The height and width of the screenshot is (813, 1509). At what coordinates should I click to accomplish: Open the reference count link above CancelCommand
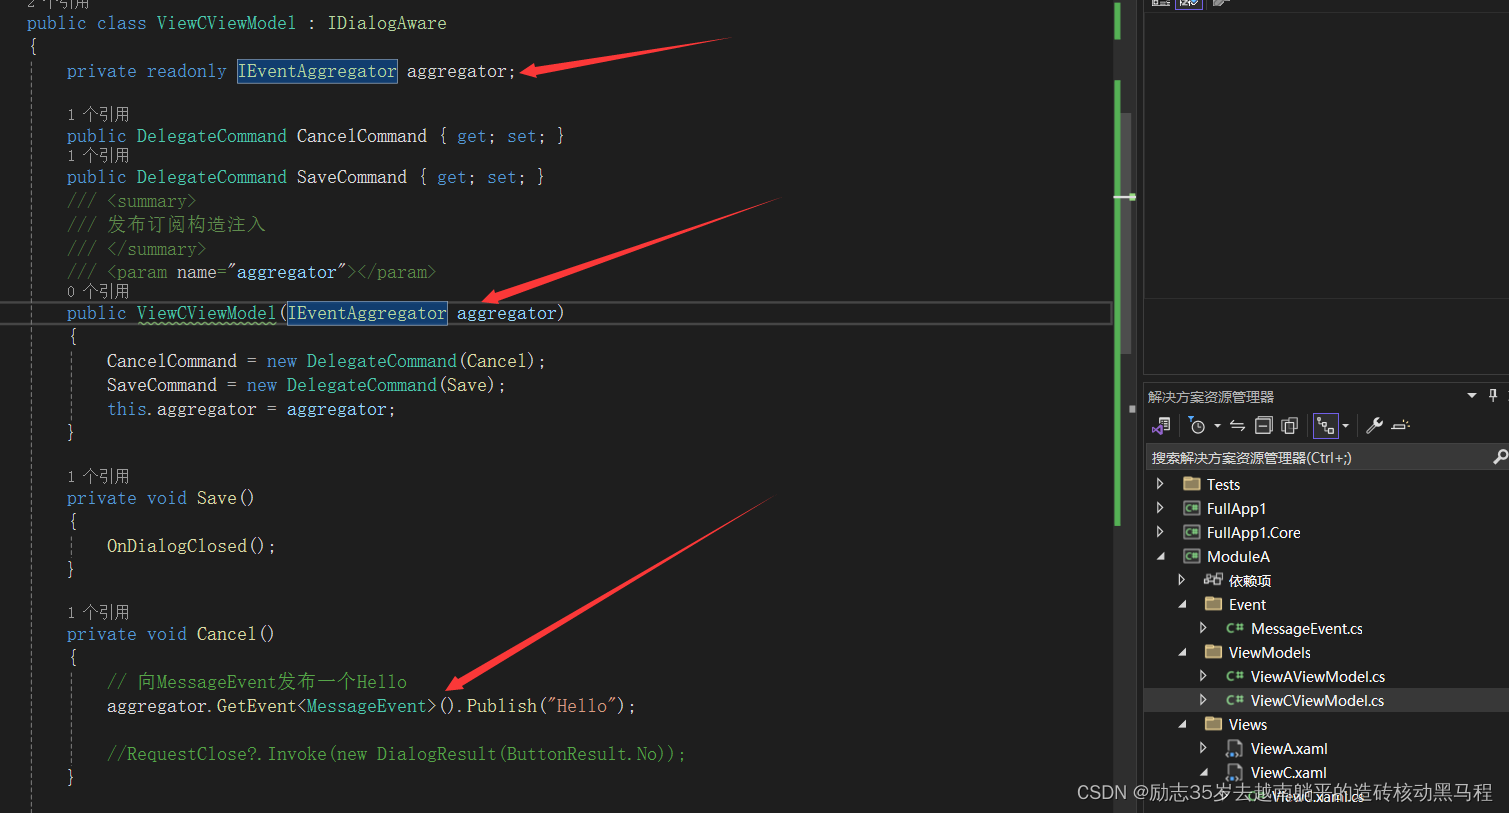[98, 114]
